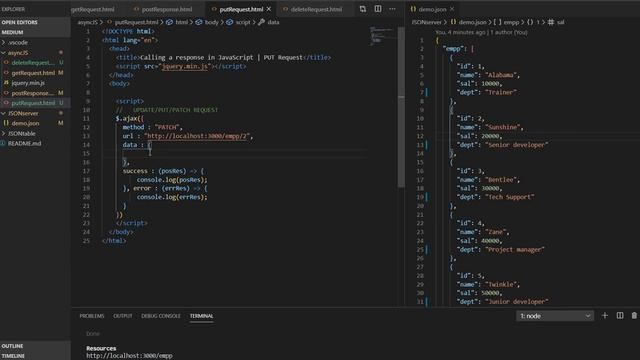Switch to the Output panel tab

(x=122, y=316)
